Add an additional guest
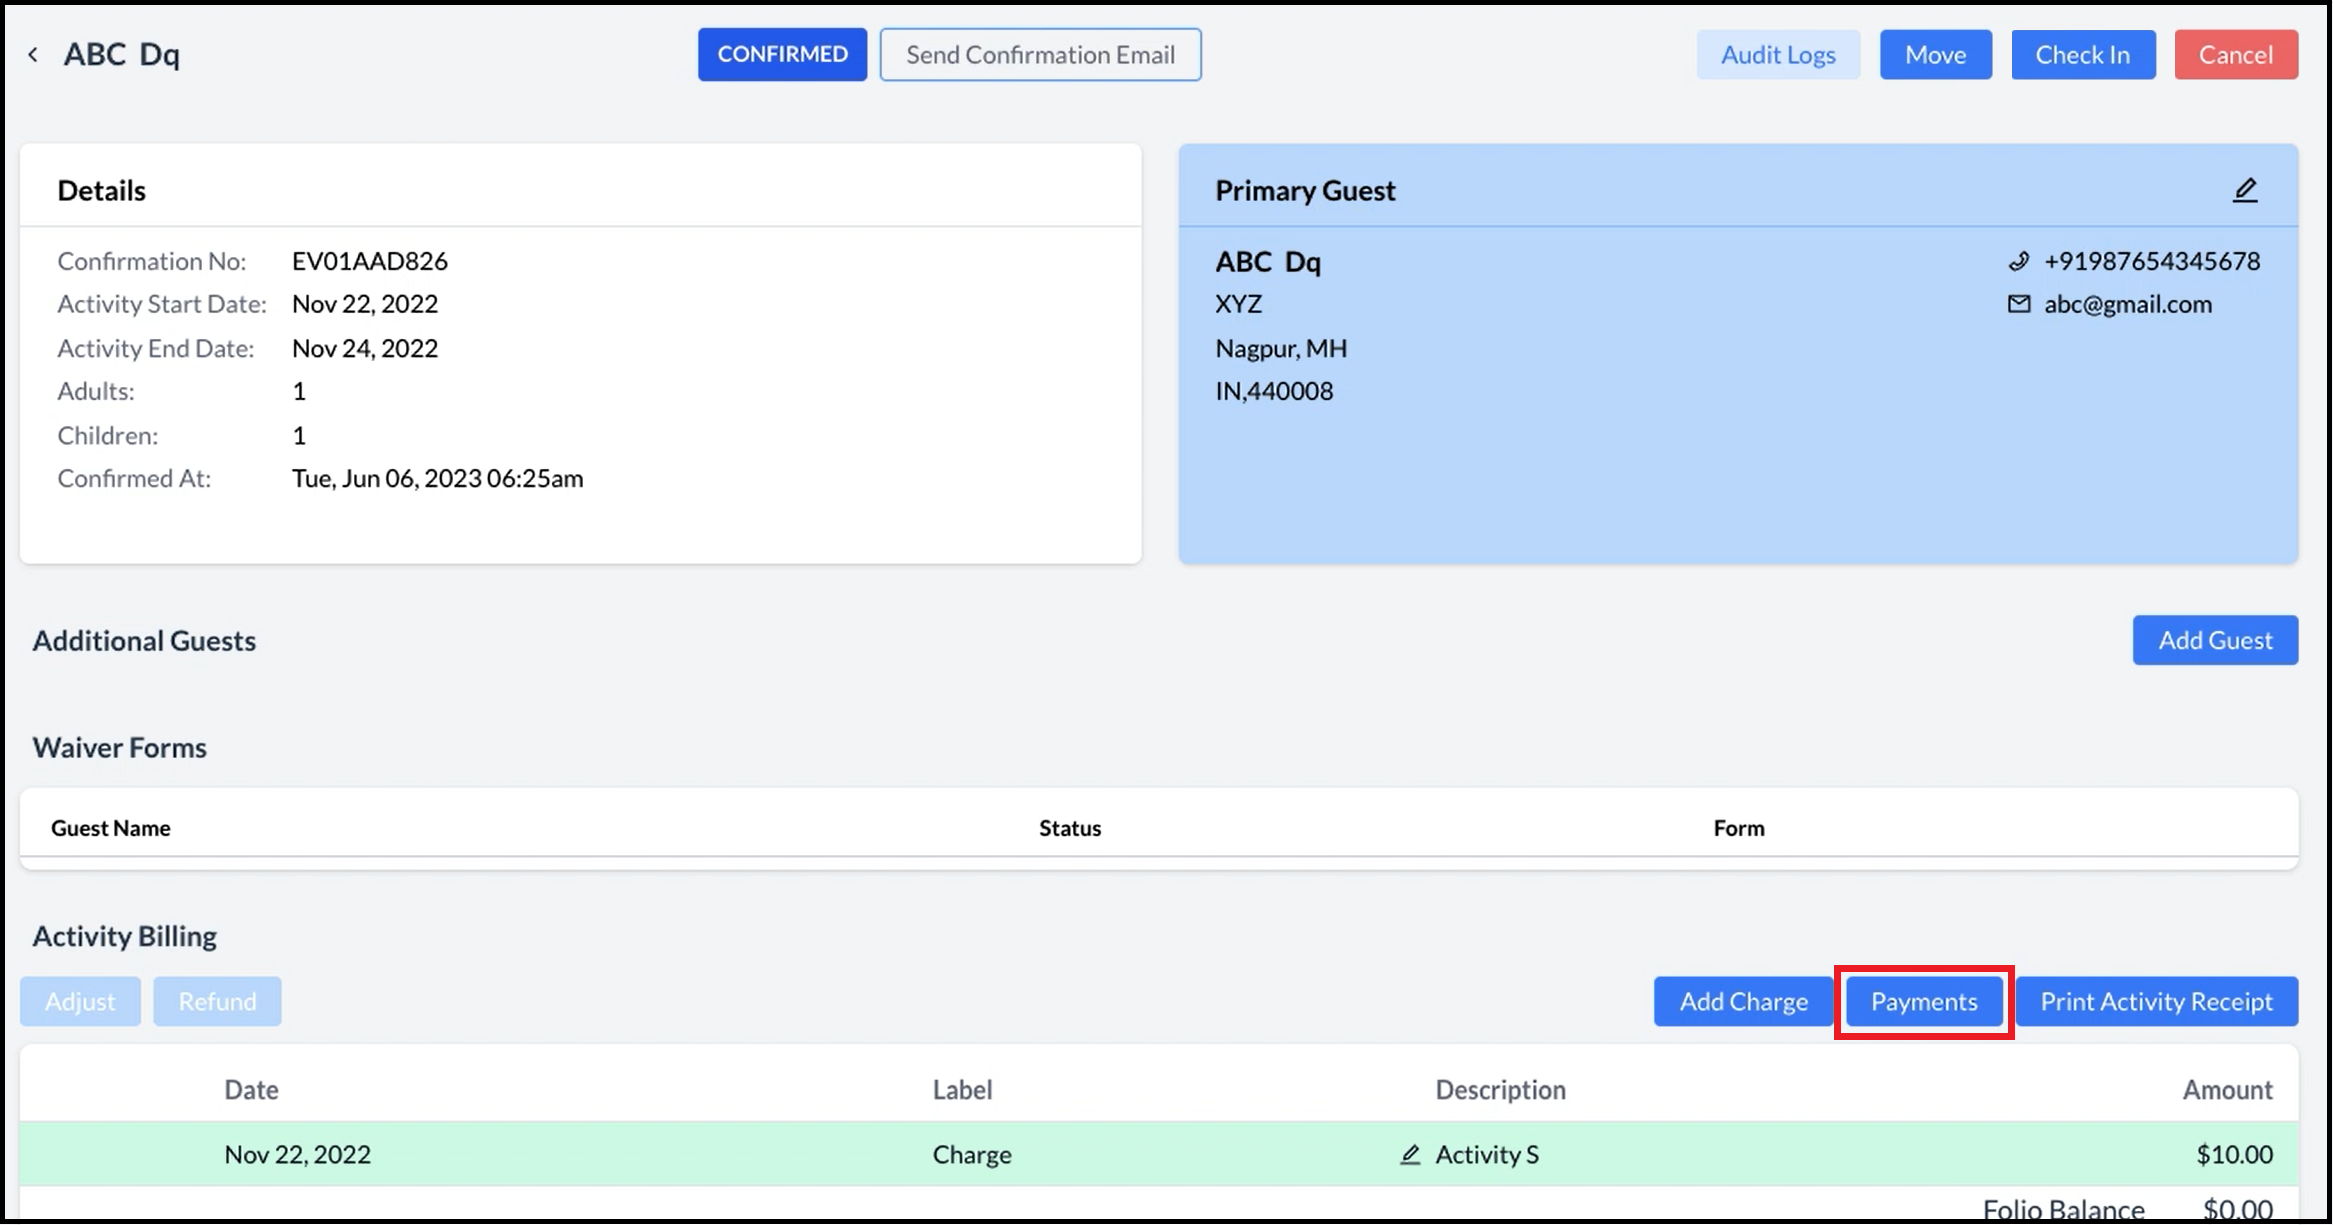 pyautogui.click(x=2215, y=640)
